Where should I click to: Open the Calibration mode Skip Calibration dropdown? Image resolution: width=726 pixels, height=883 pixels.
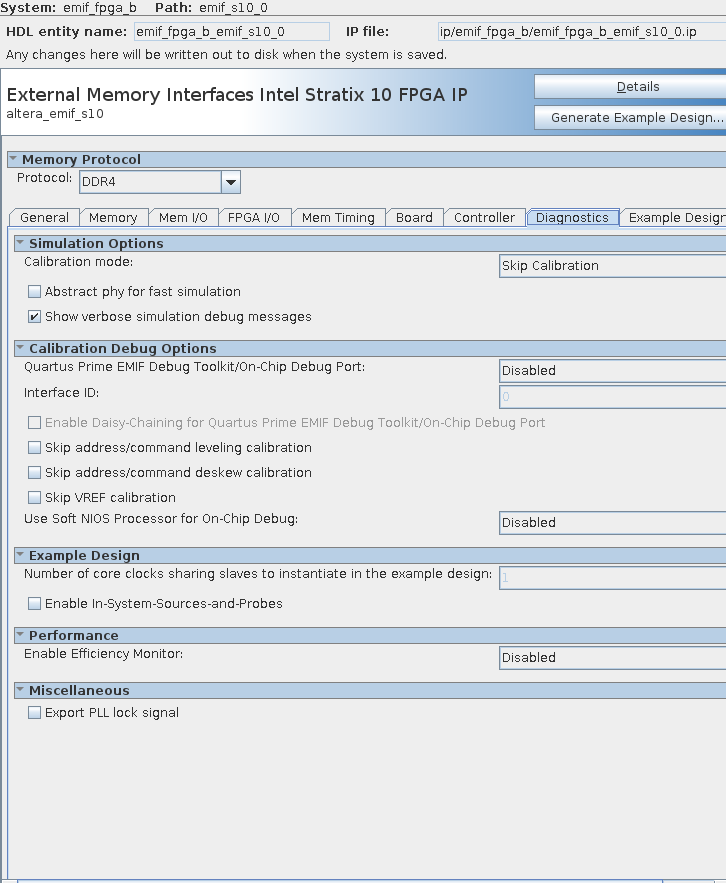coord(612,266)
